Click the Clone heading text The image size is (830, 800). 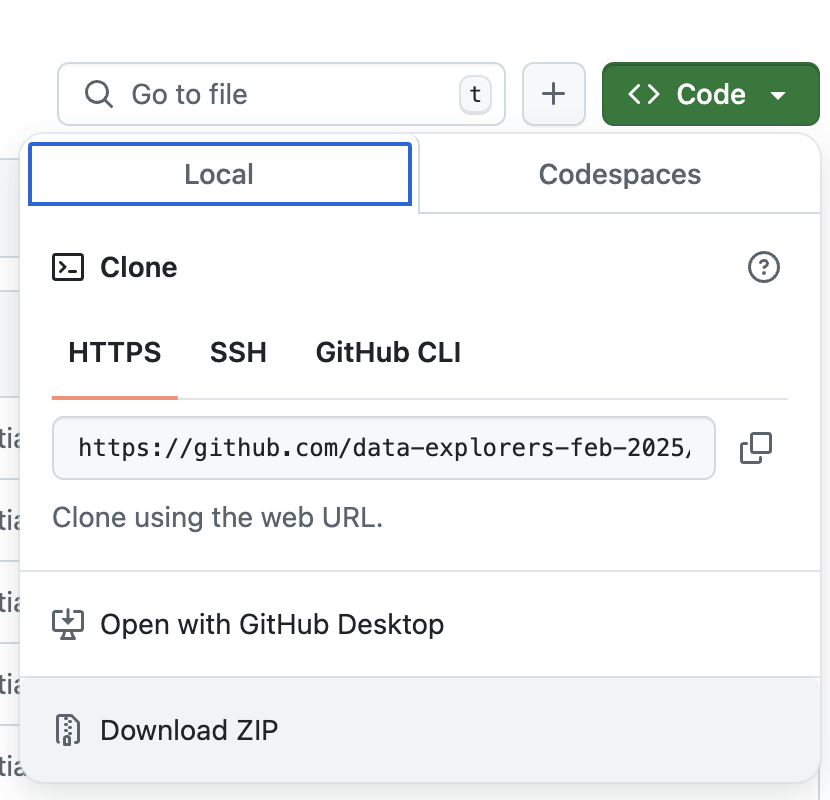[139, 267]
